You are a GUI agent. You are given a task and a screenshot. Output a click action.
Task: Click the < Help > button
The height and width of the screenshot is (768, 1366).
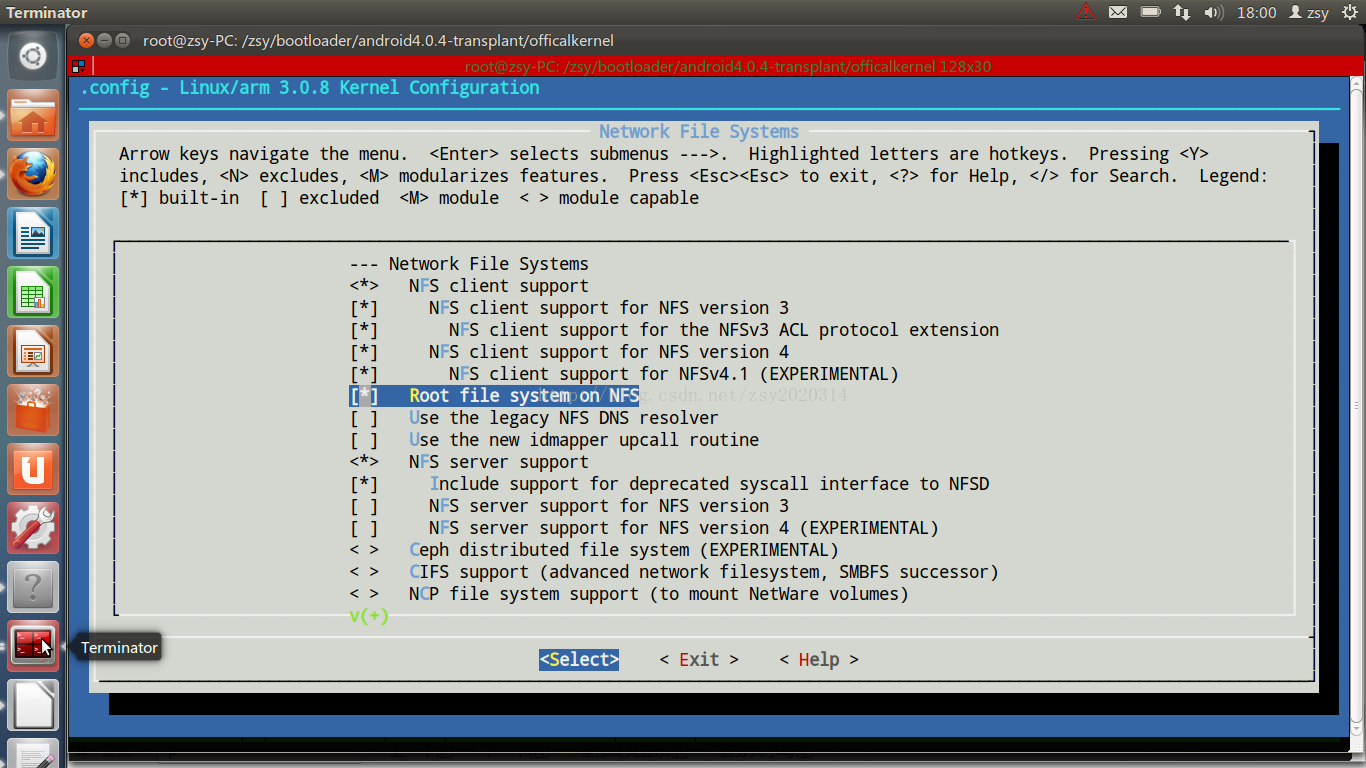819,660
